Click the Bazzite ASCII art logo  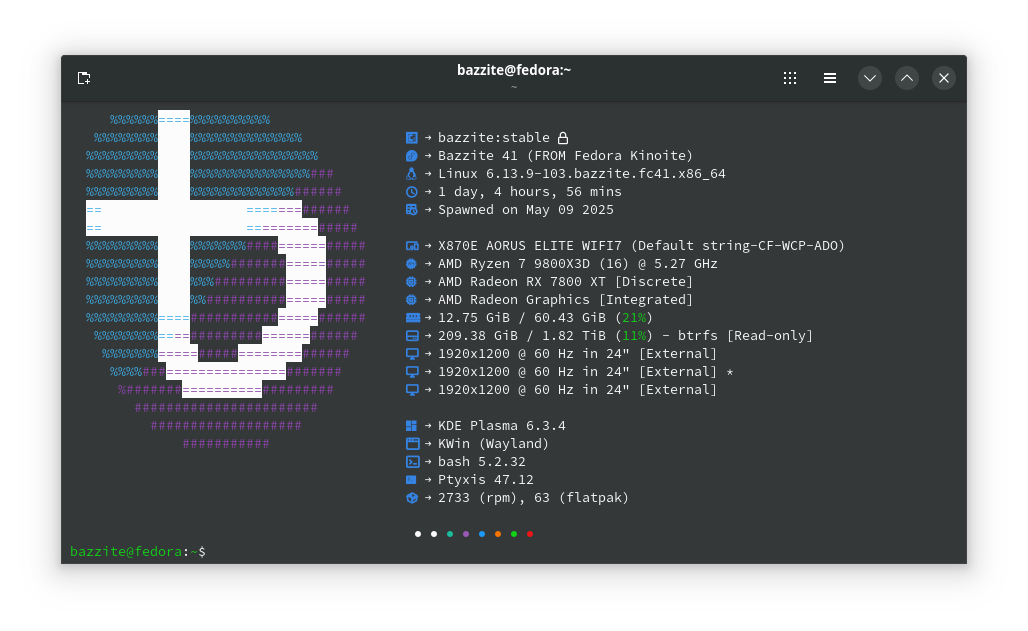(x=226, y=281)
